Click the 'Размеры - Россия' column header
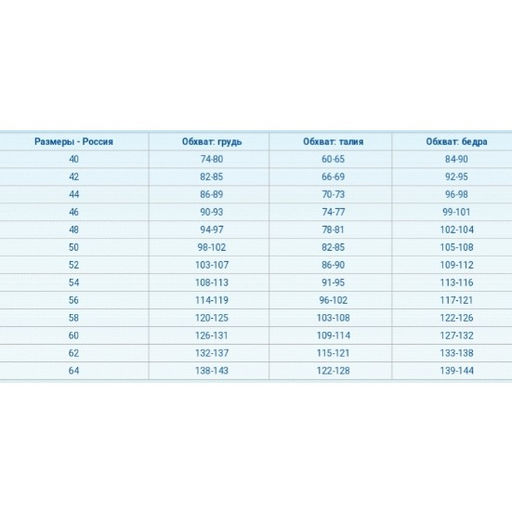Image resolution: width=512 pixels, height=512 pixels. click(74, 142)
